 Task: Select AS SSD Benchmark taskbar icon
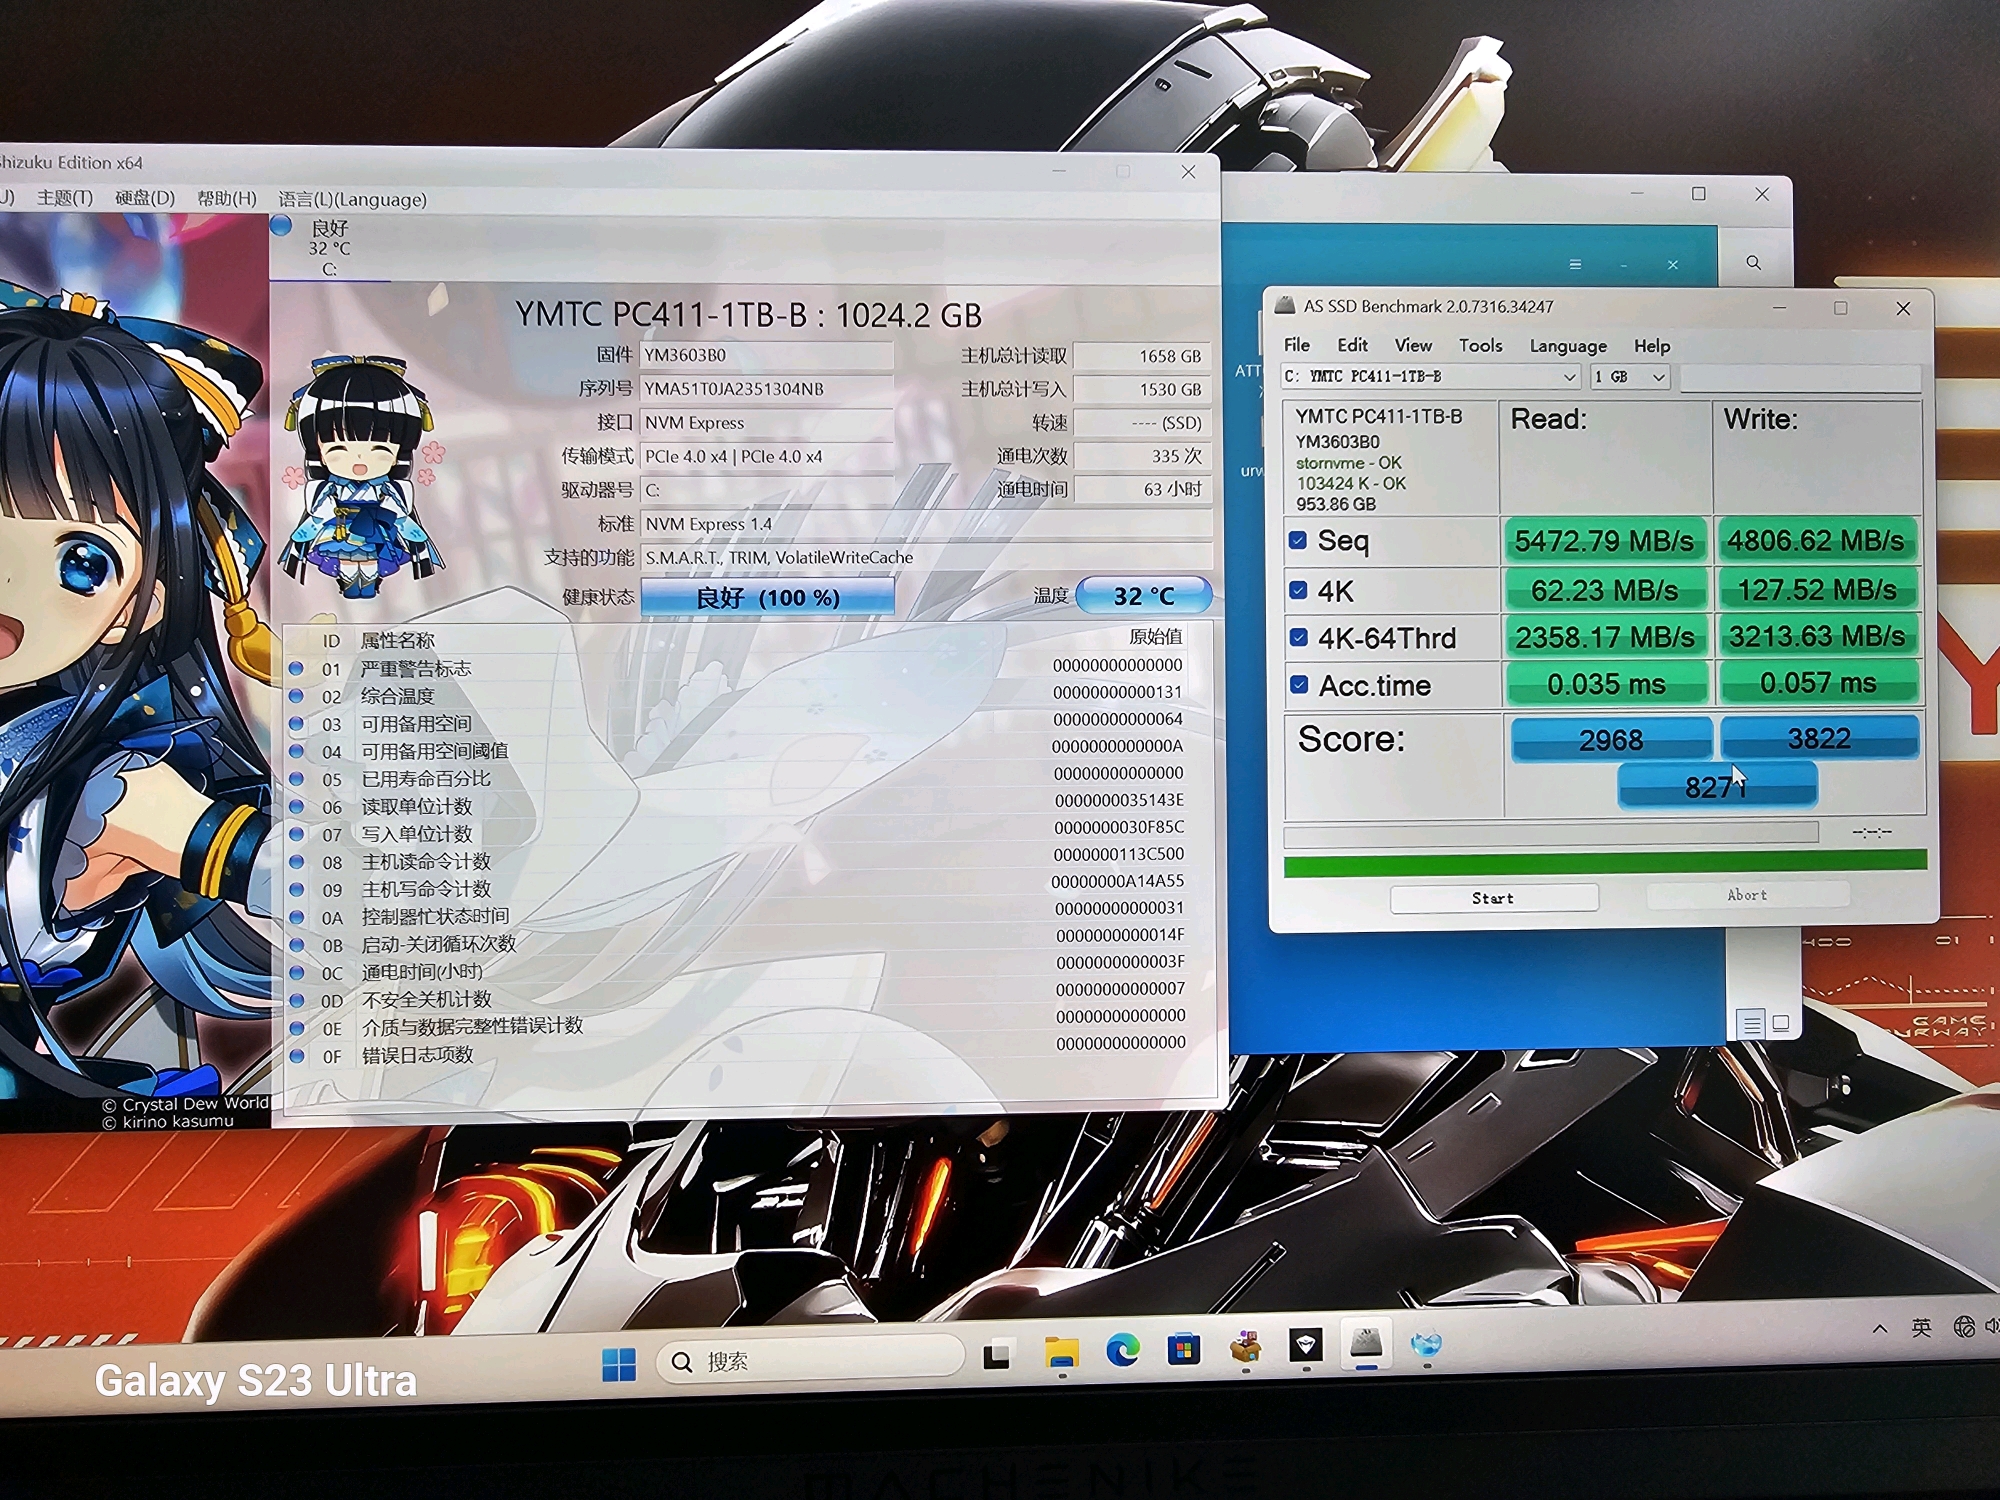tap(1366, 1342)
